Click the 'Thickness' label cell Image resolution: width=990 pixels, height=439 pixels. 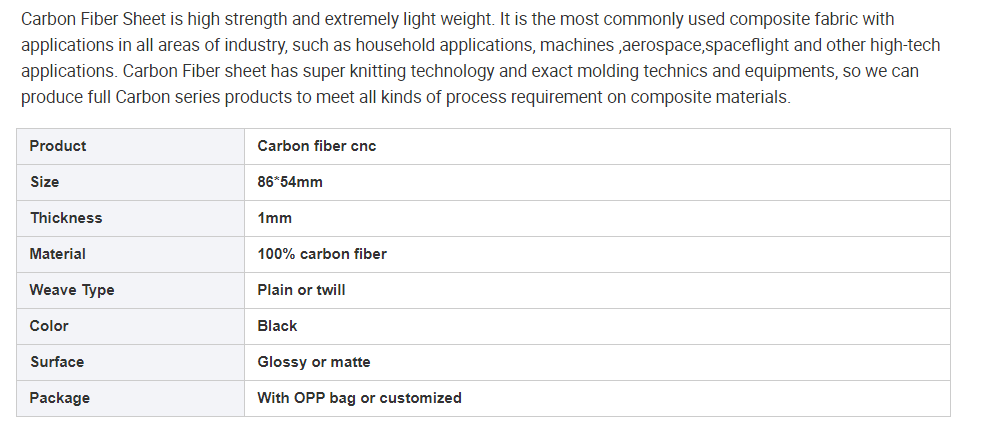click(66, 218)
